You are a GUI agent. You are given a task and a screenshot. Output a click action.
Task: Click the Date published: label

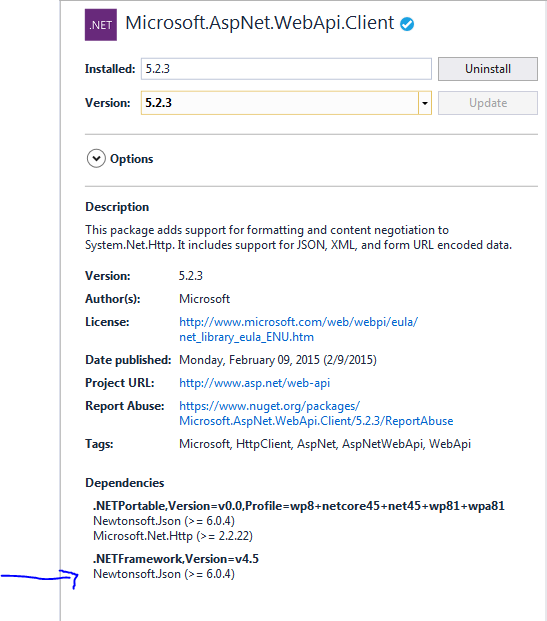point(128,360)
